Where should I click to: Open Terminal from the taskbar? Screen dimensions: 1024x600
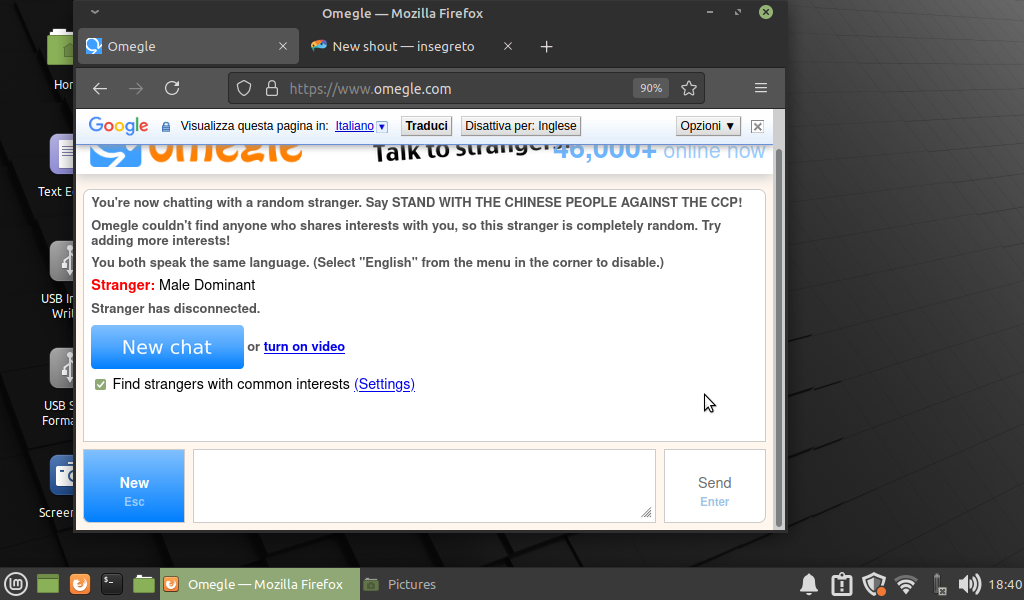coord(112,584)
